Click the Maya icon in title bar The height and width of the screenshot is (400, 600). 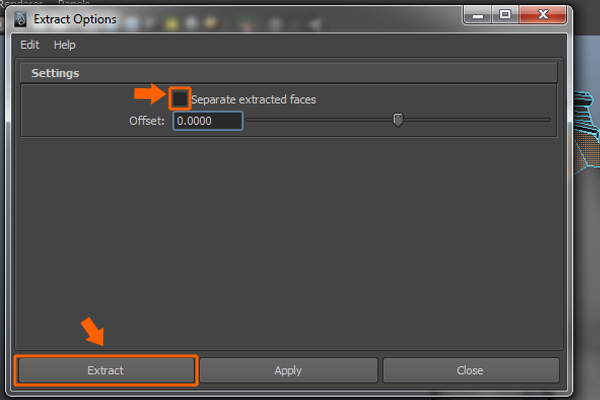(x=20, y=19)
